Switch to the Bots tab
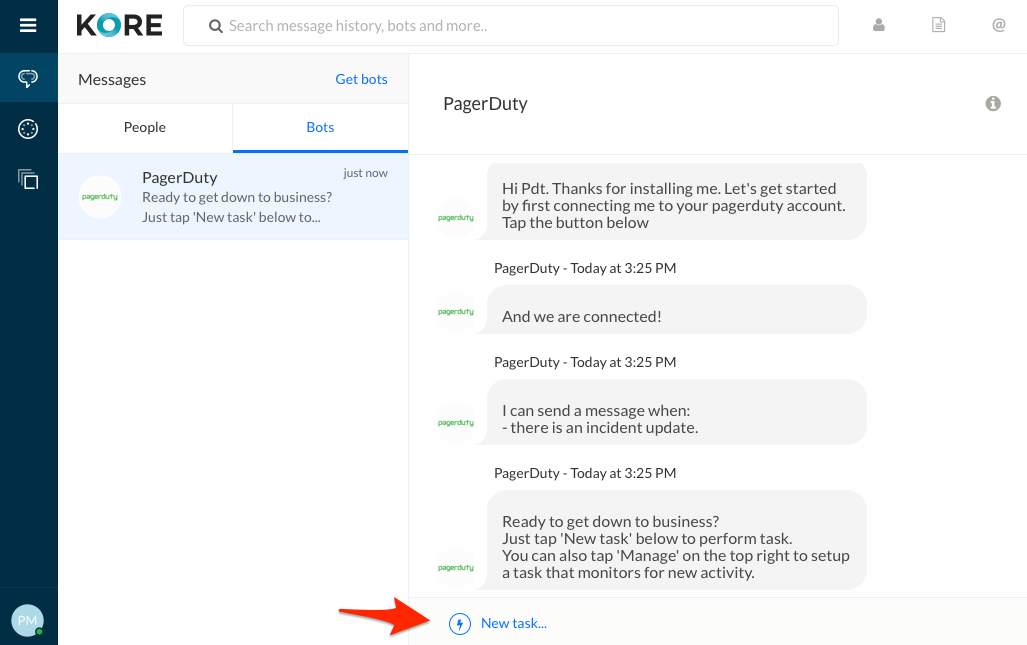Image resolution: width=1027 pixels, height=645 pixels. click(320, 127)
